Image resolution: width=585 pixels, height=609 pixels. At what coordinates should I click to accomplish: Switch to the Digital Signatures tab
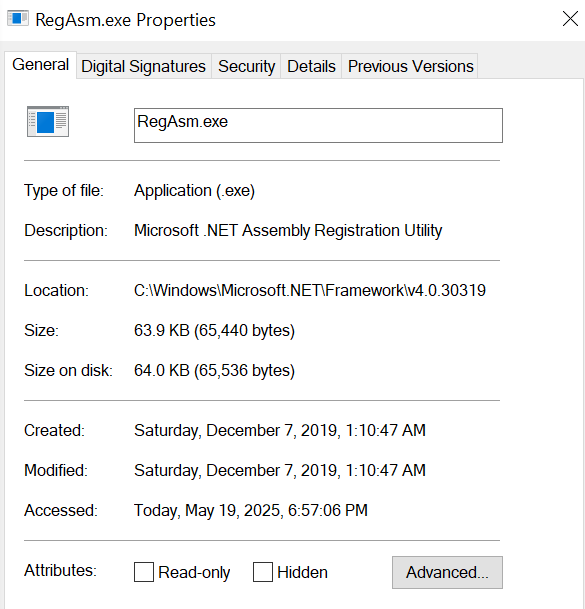(x=143, y=66)
